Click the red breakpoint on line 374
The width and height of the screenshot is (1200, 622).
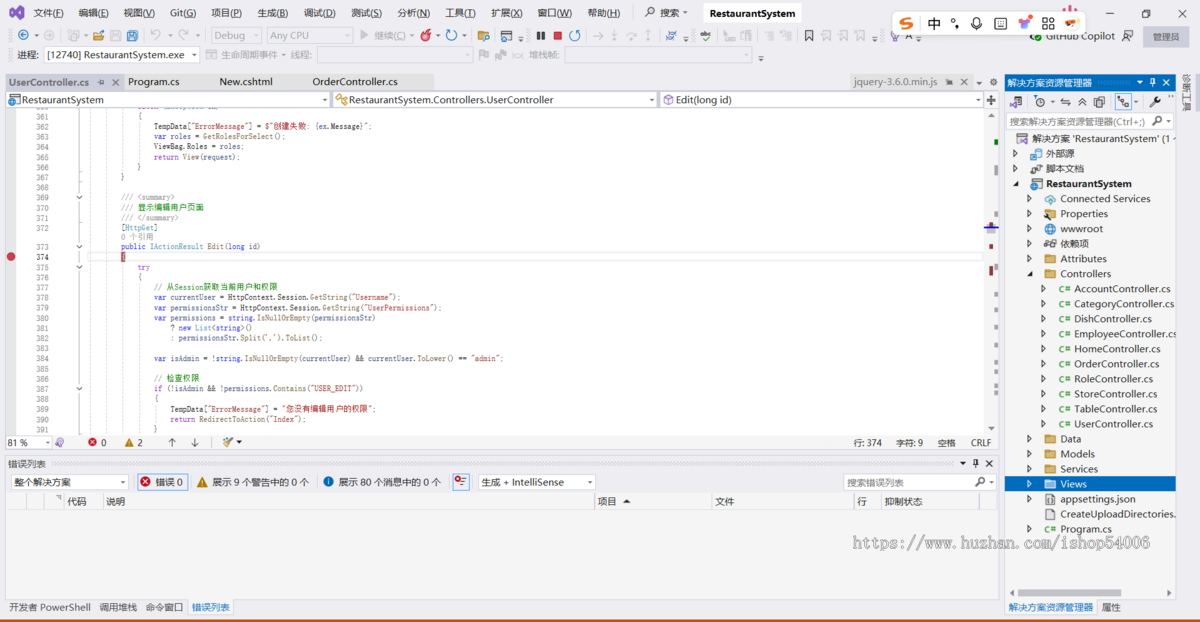coord(10,256)
